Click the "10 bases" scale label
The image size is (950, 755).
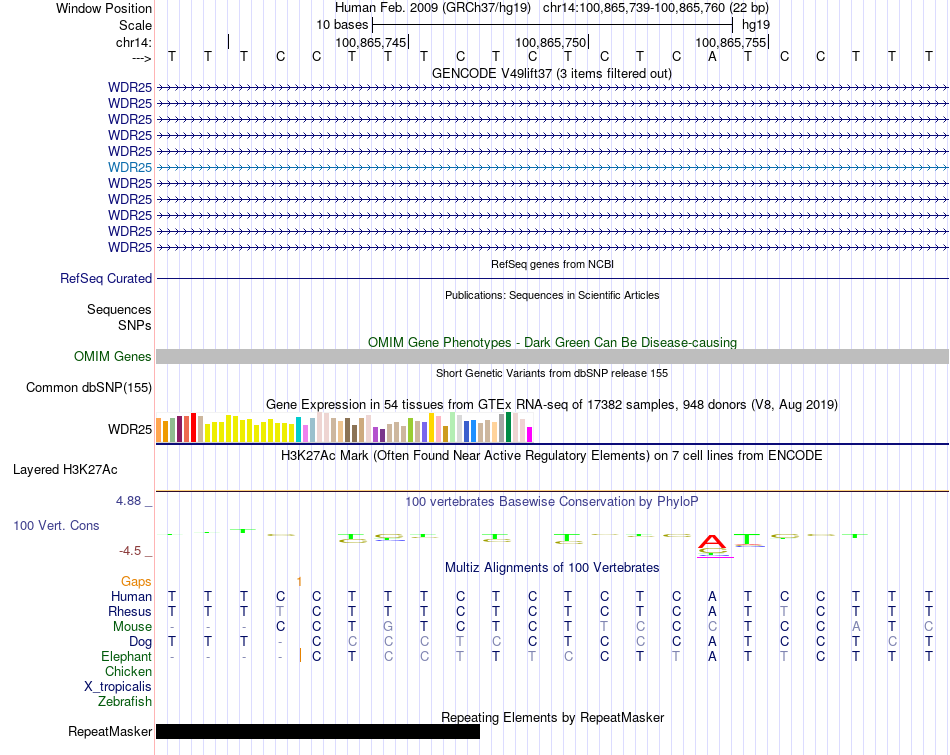342,25
